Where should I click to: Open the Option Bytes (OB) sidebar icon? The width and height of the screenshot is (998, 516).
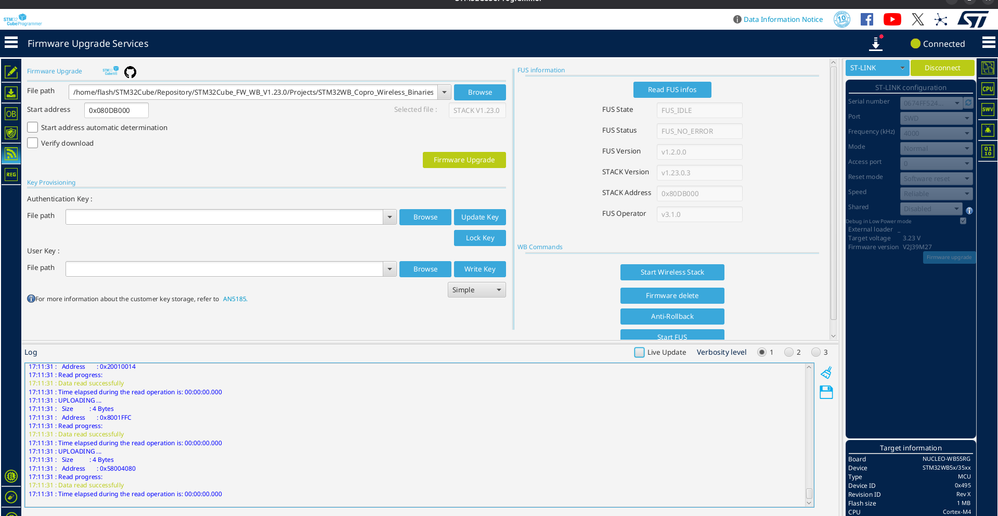(x=11, y=113)
